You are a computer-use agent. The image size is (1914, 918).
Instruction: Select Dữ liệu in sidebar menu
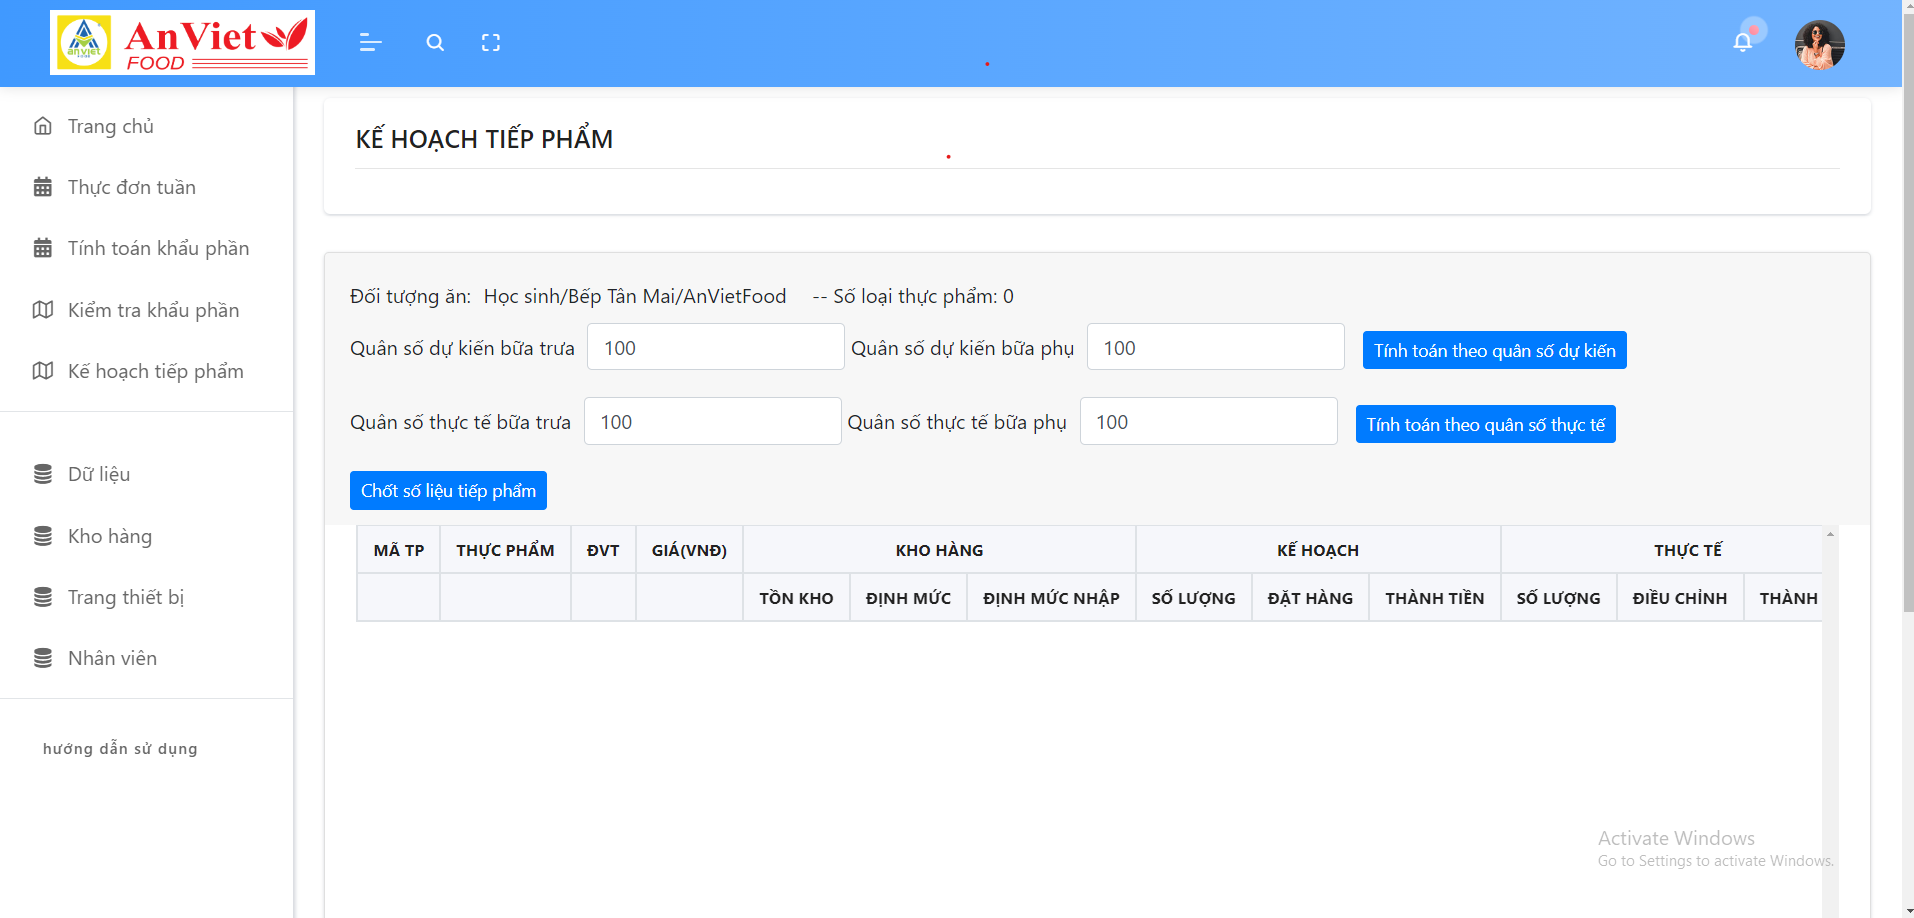tap(98, 474)
